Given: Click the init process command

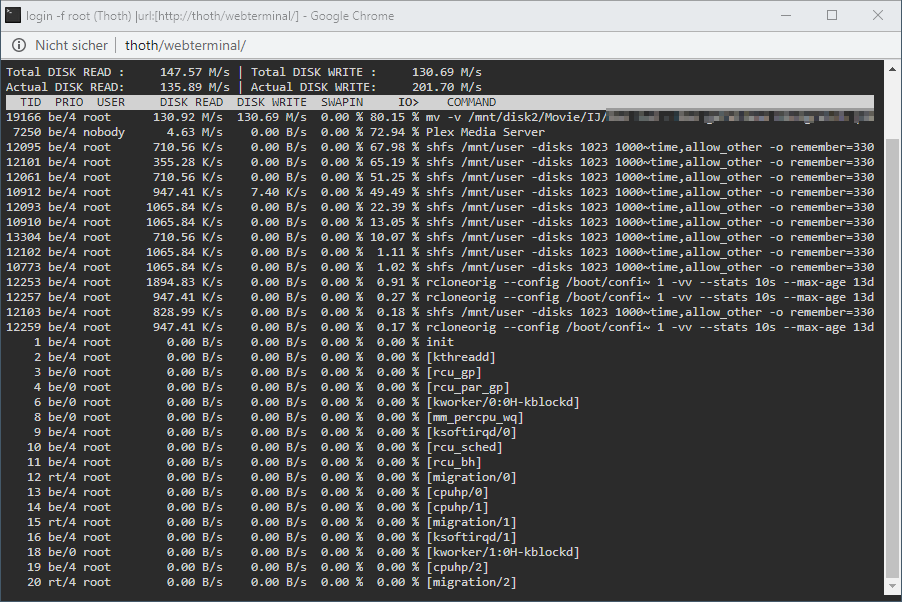Looking at the screenshot, I should [439, 342].
